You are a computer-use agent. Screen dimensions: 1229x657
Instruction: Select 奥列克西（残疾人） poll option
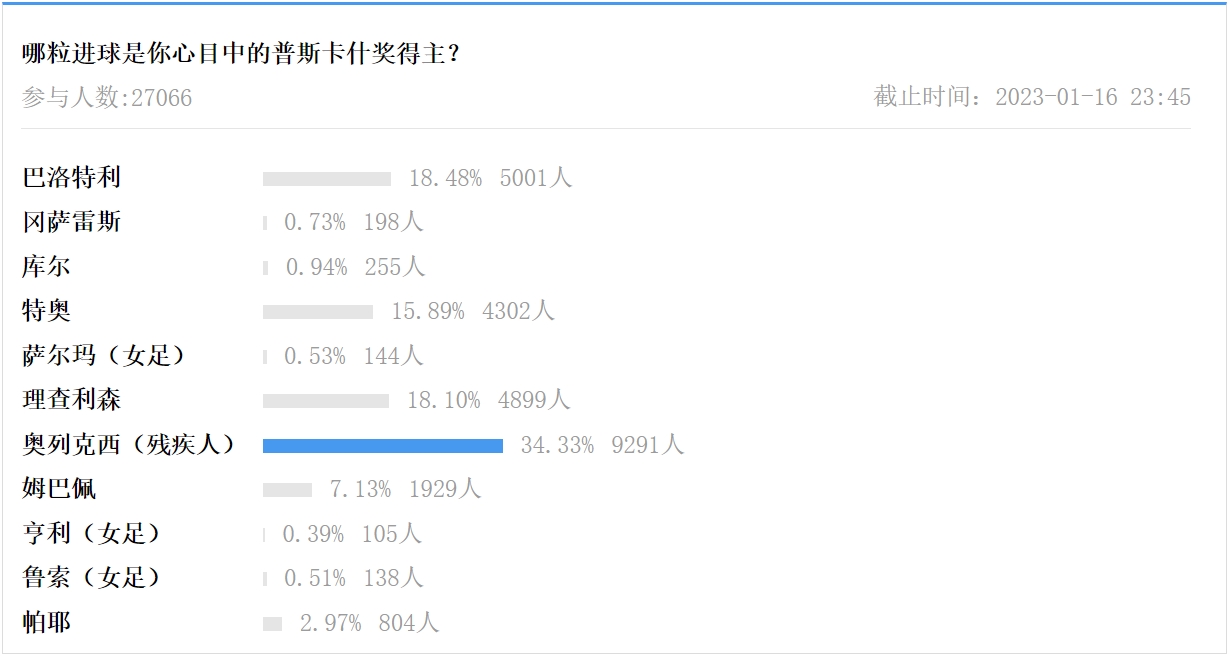click(130, 444)
